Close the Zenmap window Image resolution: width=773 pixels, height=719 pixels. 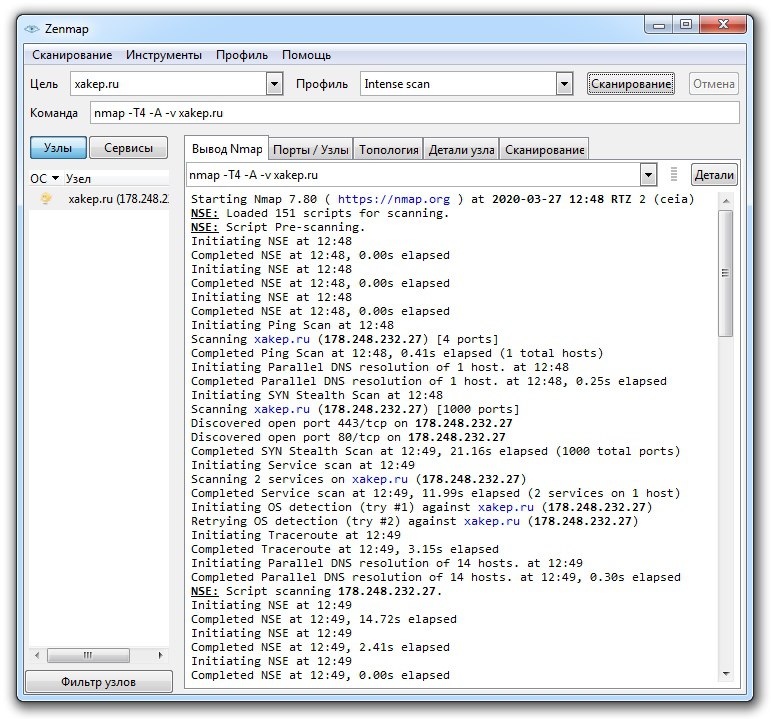723,25
